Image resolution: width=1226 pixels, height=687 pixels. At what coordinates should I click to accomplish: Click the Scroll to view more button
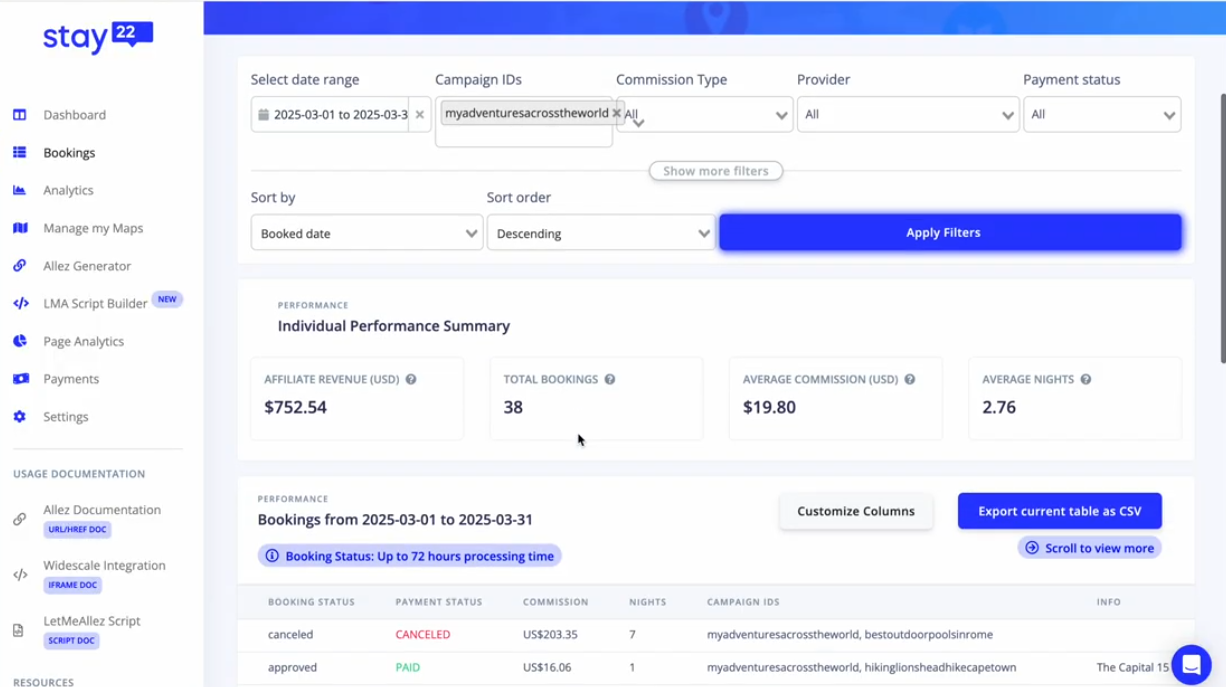(x=1090, y=548)
